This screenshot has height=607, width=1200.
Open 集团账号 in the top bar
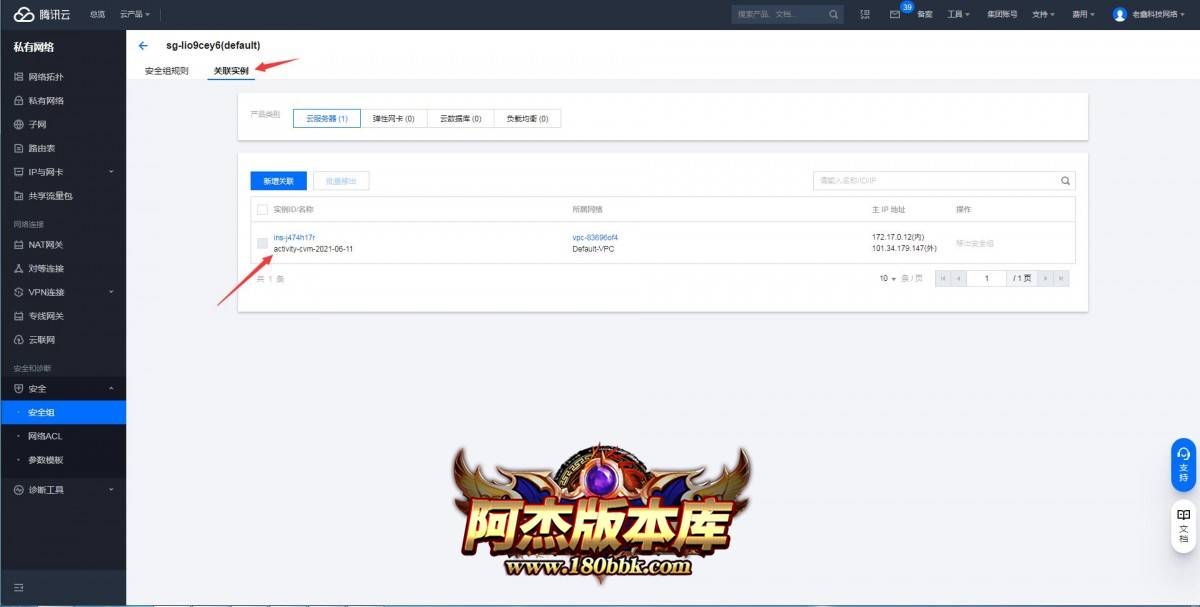coord(1001,15)
